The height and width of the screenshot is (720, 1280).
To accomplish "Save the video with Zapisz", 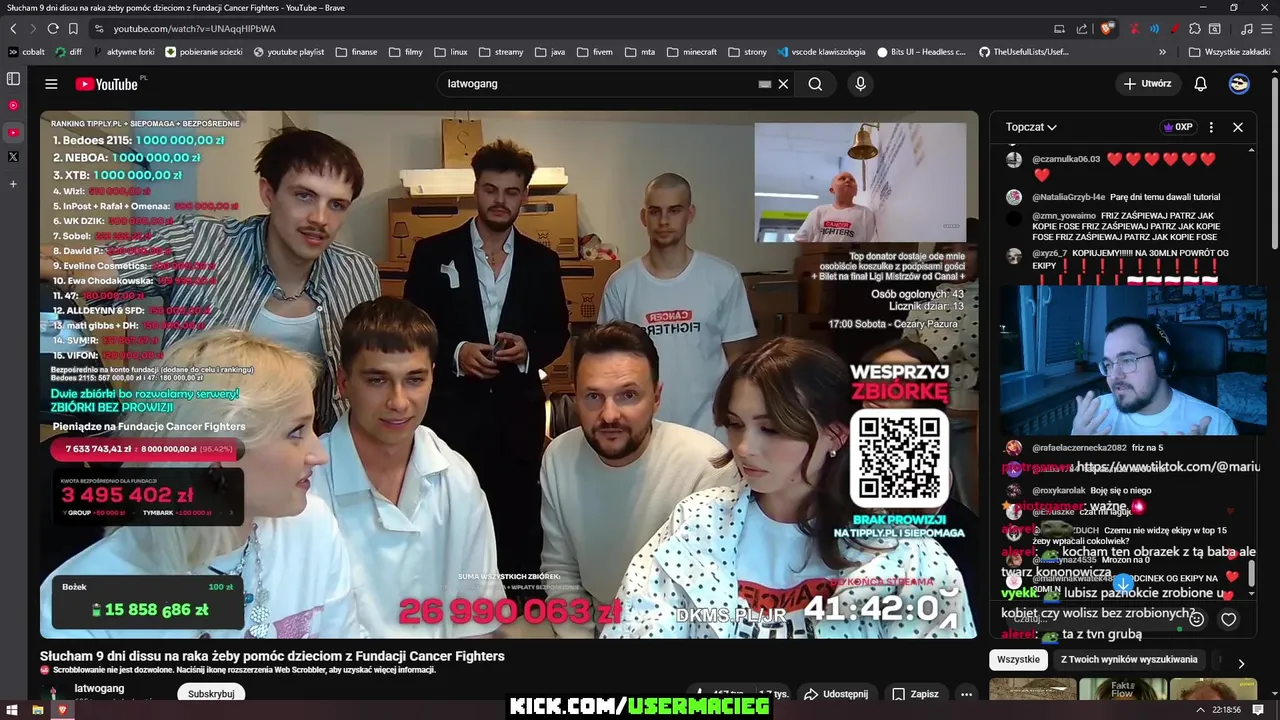I will tap(915, 694).
